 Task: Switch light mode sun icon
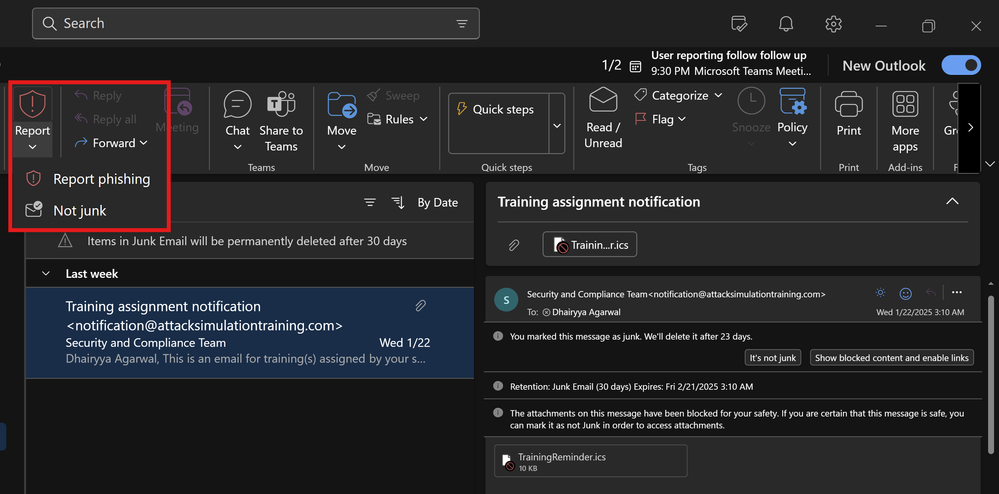(880, 293)
